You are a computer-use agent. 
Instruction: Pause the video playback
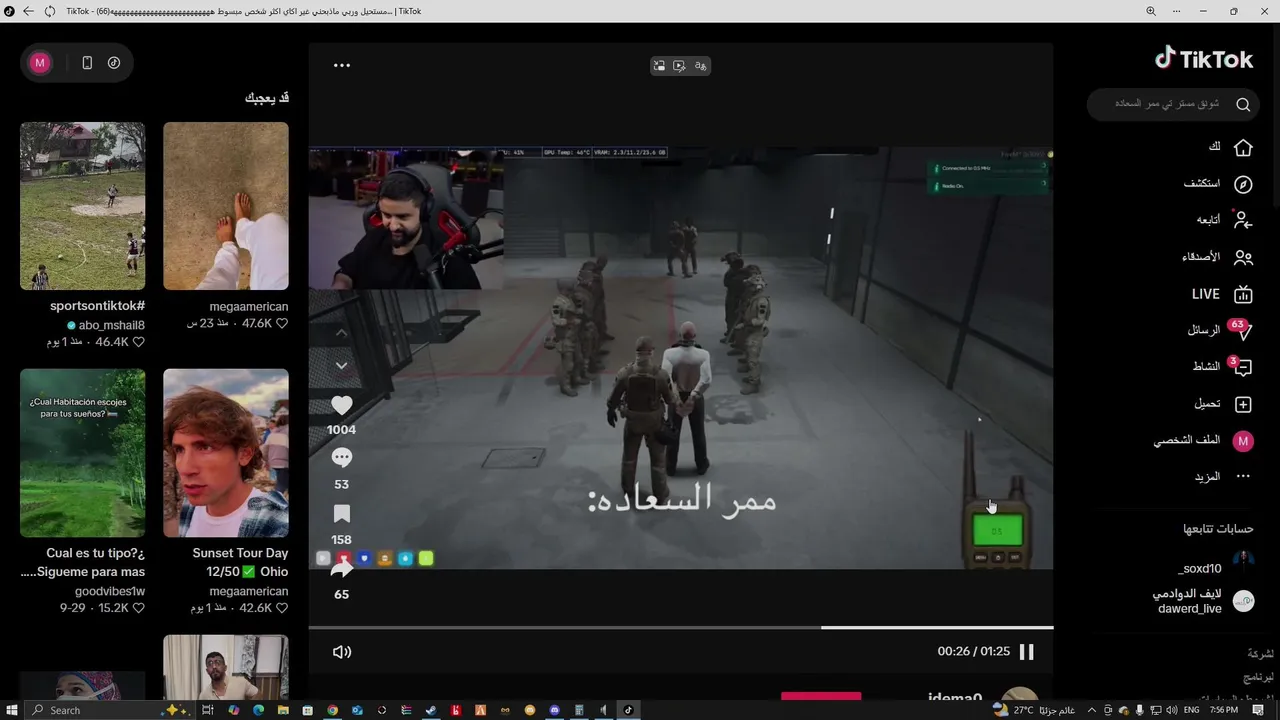coord(1027,652)
